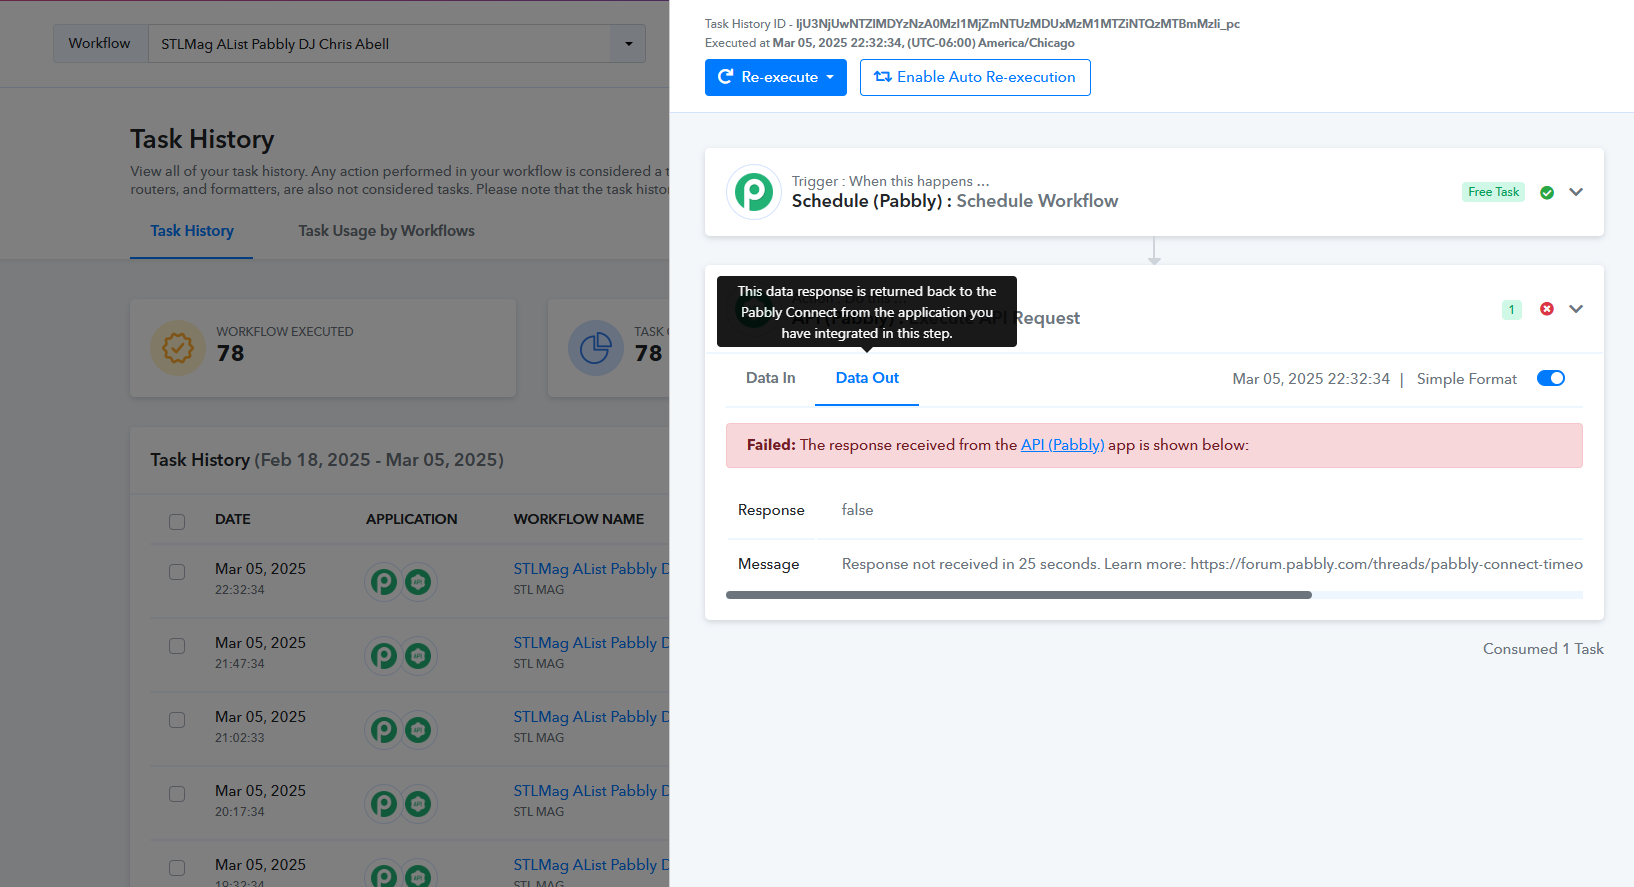1634x887 pixels.
Task: Click API app icon in 21:02:33 row
Action: [418, 729]
